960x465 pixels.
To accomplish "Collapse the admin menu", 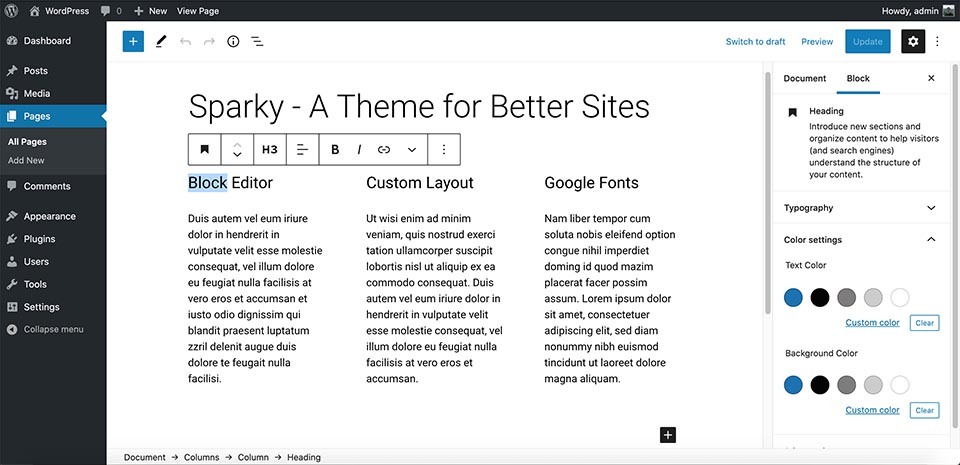I will coord(53,329).
